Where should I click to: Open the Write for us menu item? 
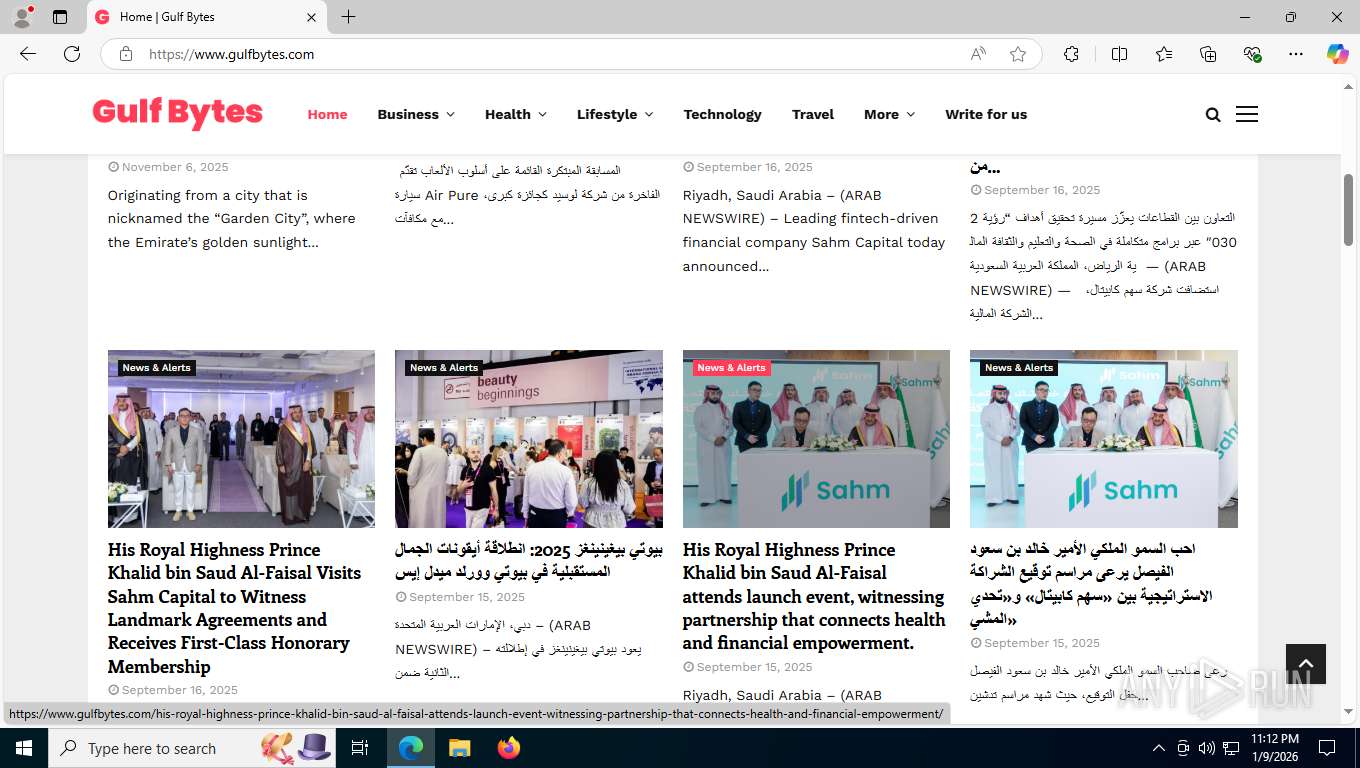[986, 115]
